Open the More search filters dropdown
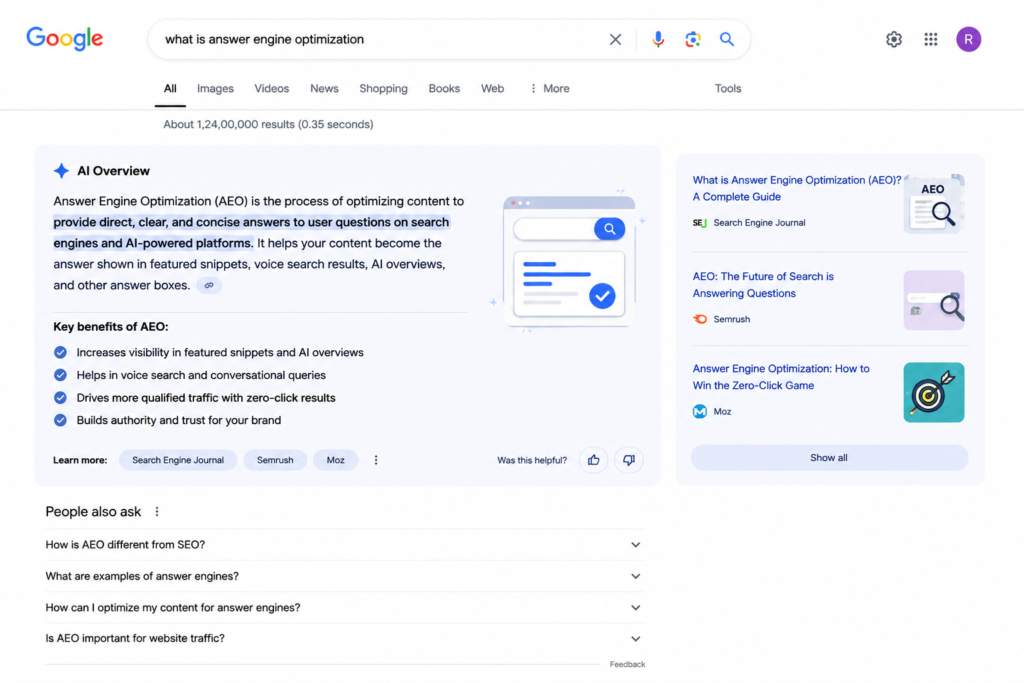Viewport: 1024px width, 683px height. (x=550, y=88)
